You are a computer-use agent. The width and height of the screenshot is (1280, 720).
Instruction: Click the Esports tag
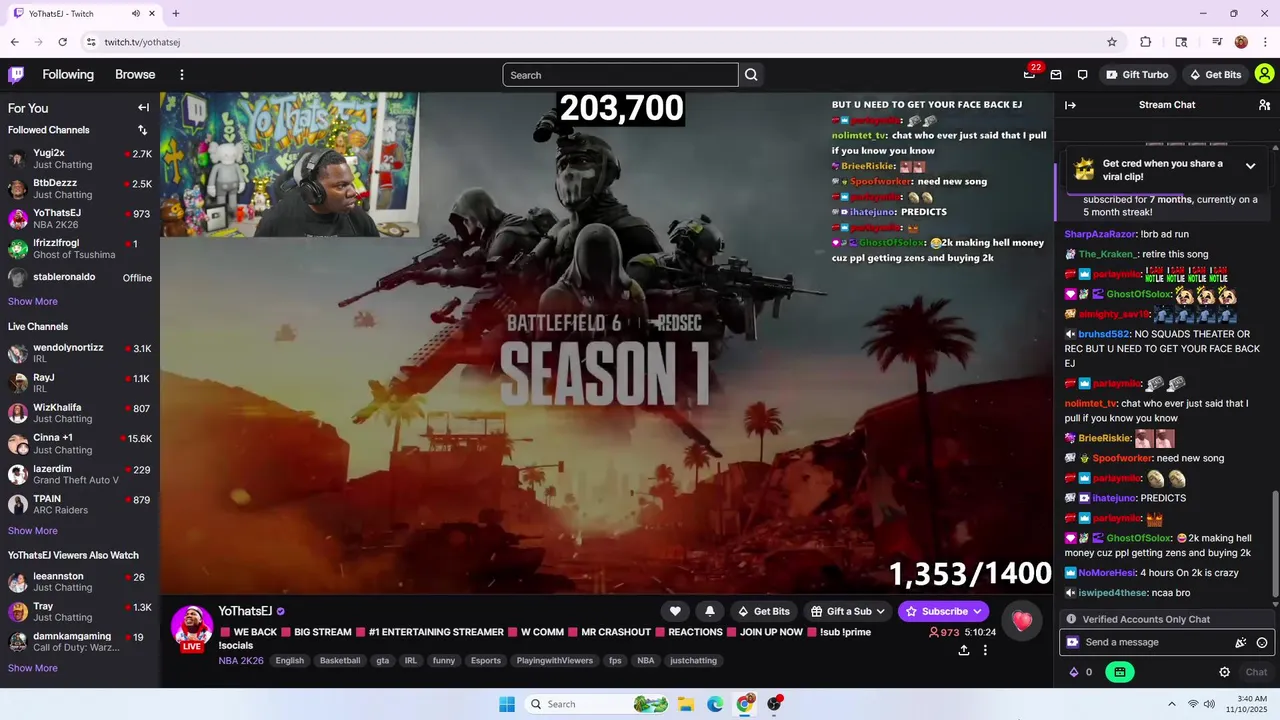[486, 660]
